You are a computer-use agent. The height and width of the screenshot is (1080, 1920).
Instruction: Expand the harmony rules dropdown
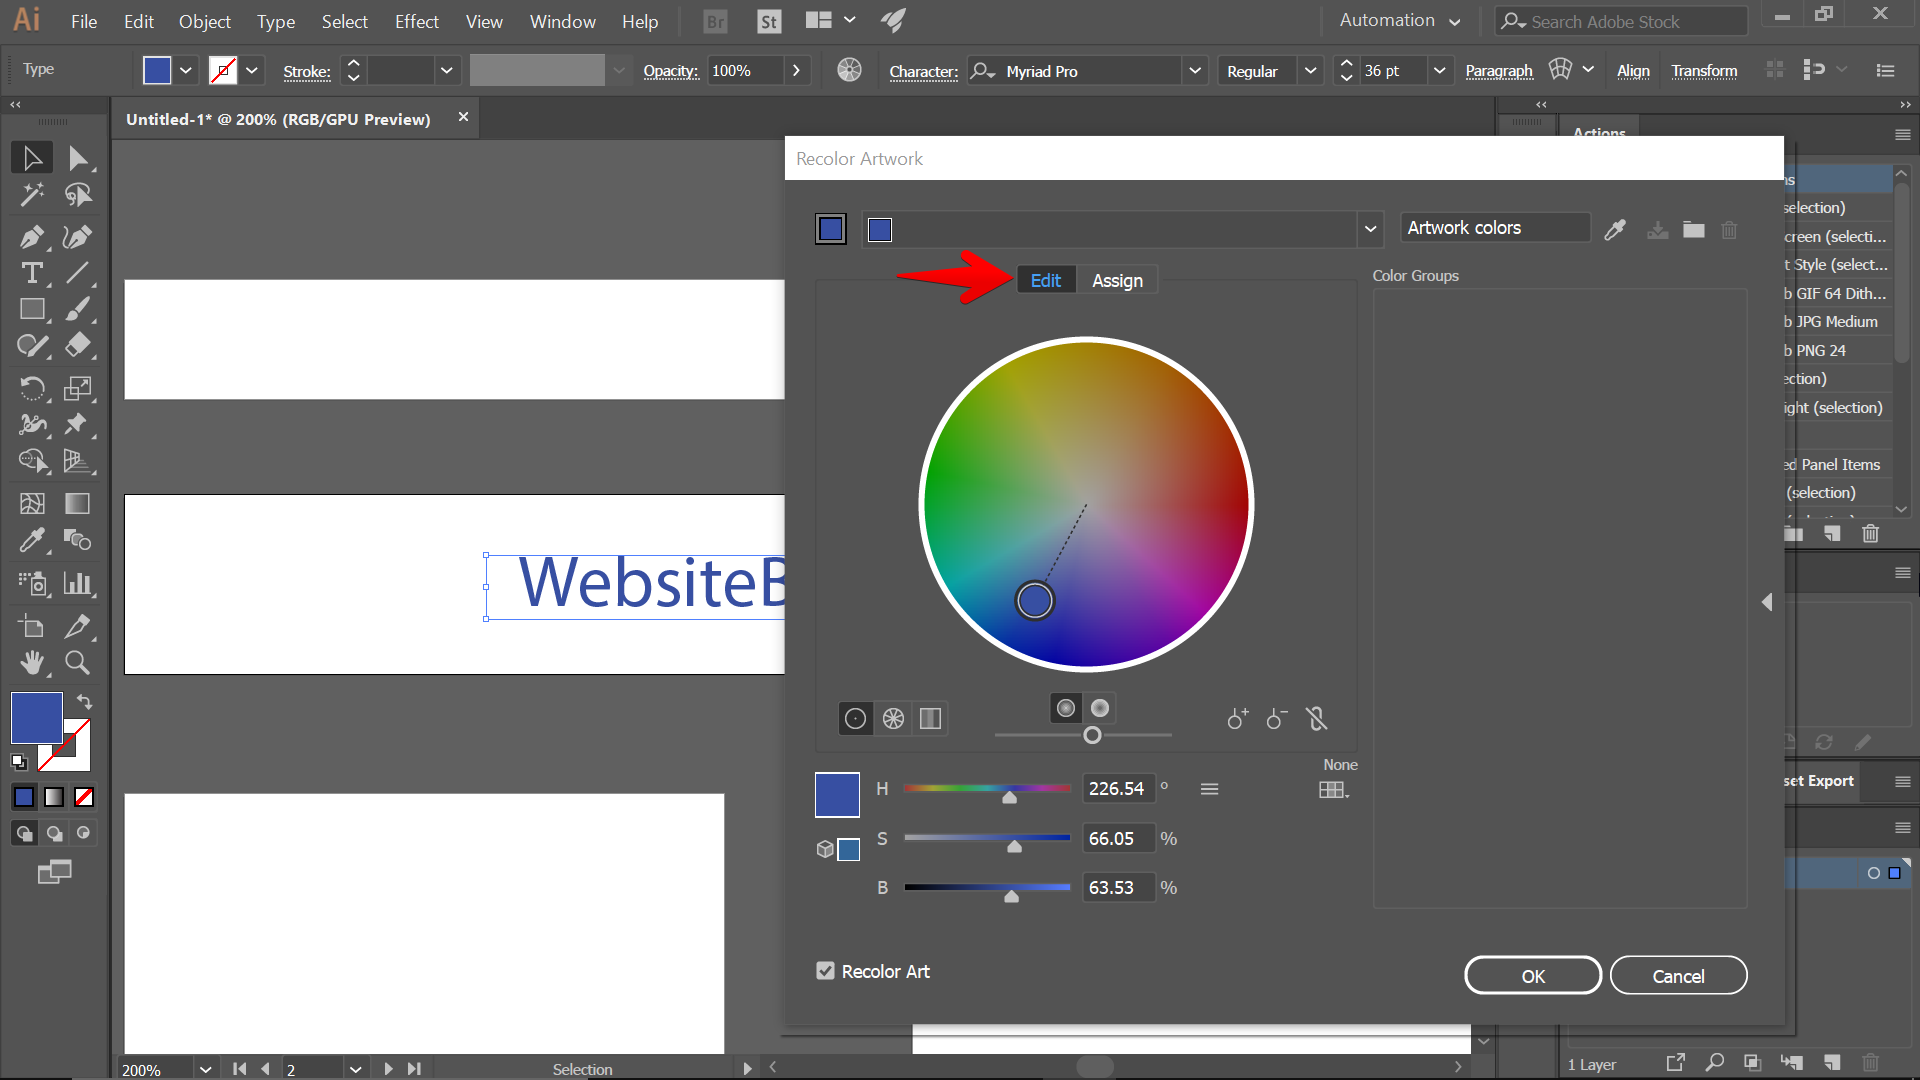point(1370,229)
